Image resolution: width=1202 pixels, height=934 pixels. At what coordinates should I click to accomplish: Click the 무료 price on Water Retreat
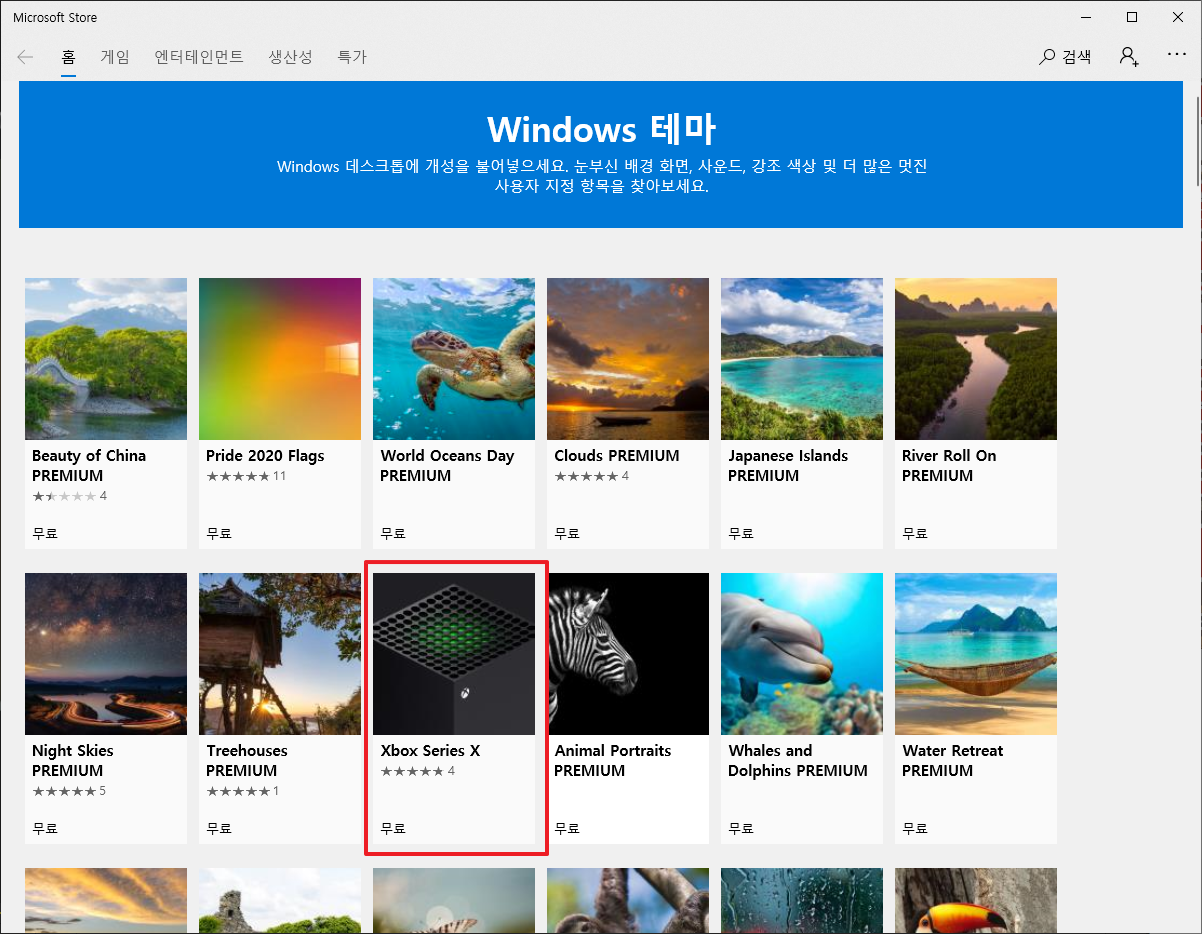tap(915, 828)
